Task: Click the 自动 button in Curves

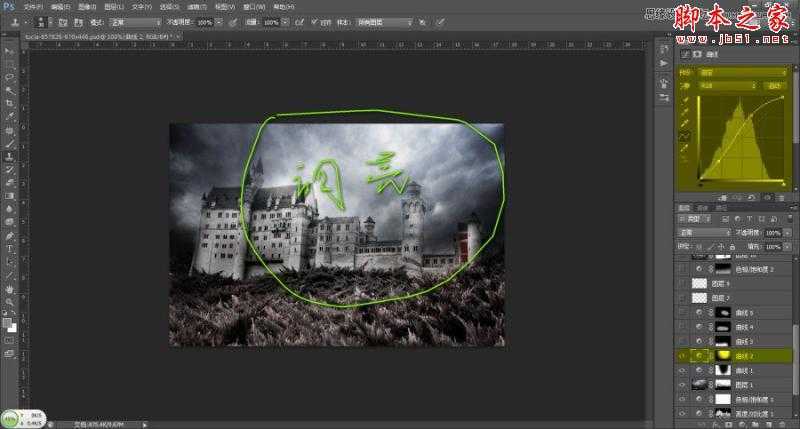Action: (774, 86)
